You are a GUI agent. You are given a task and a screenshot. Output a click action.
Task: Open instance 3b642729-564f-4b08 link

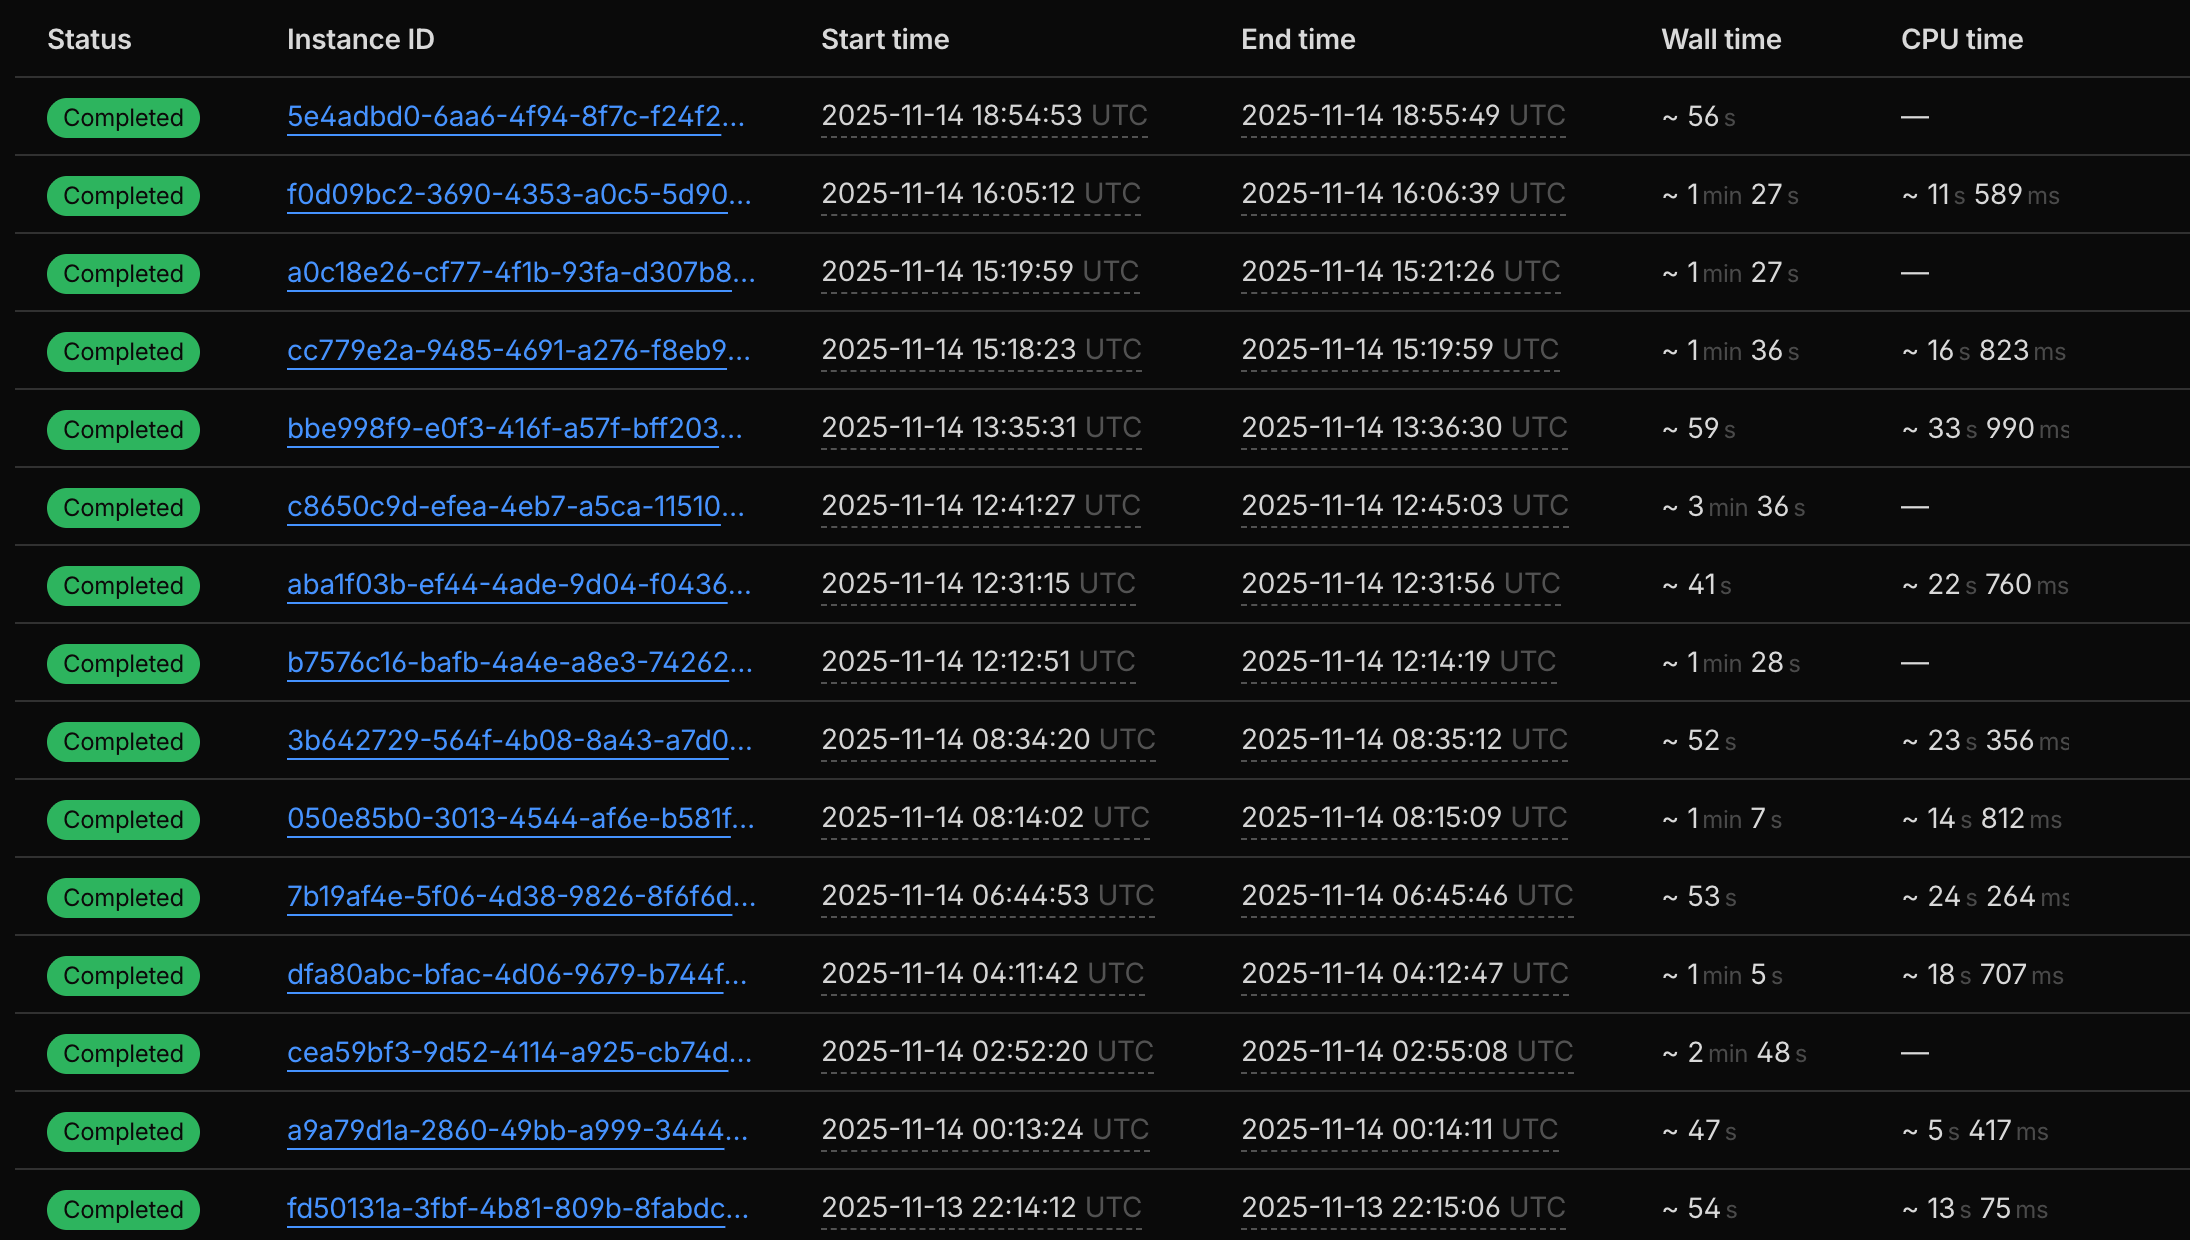(519, 741)
